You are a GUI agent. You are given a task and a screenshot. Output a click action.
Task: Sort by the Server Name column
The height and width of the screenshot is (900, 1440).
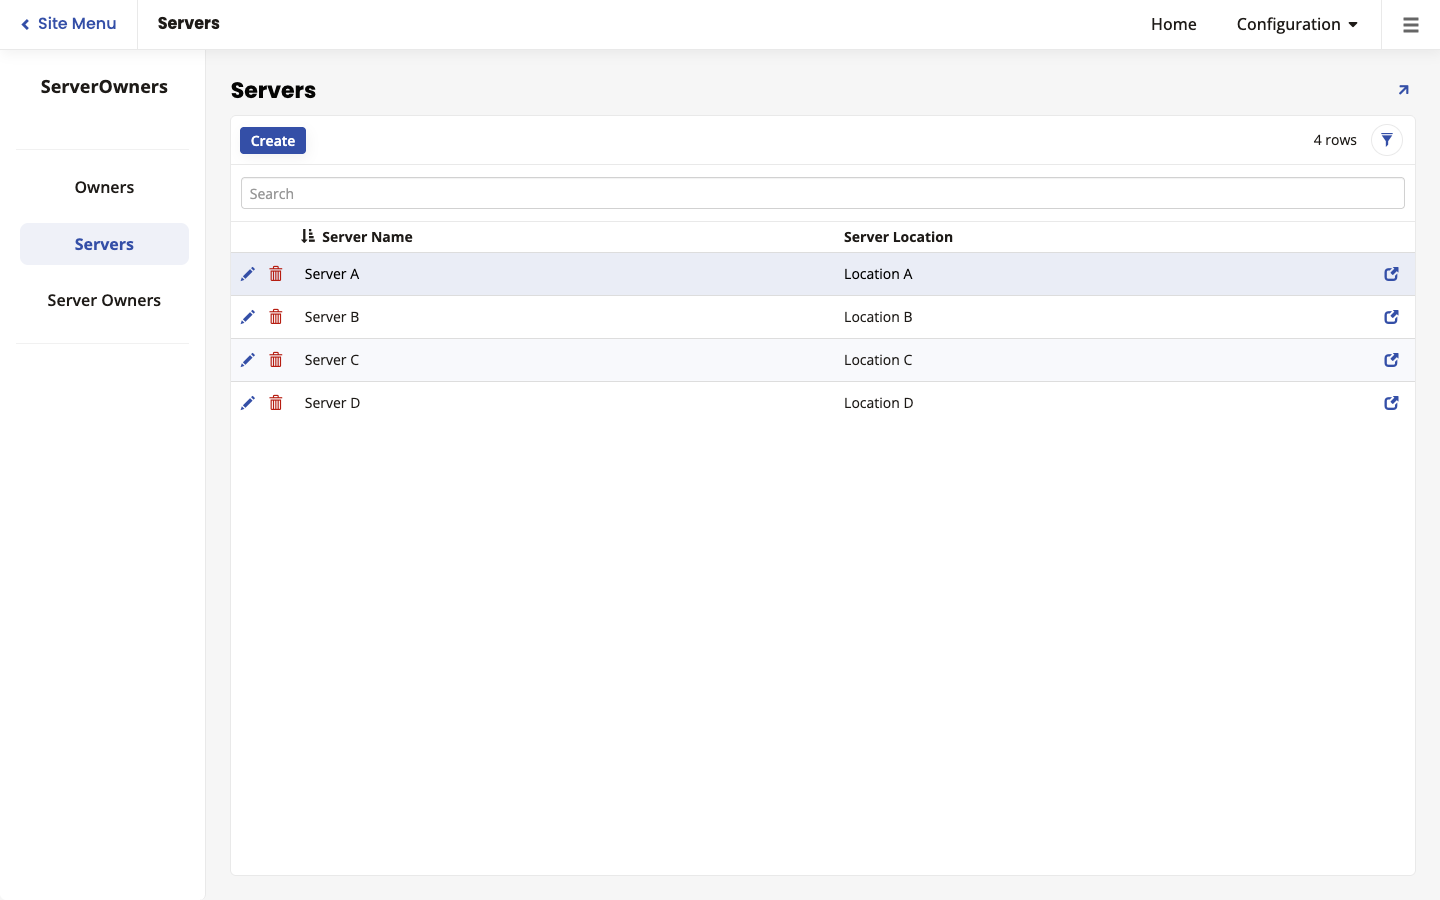[366, 237]
